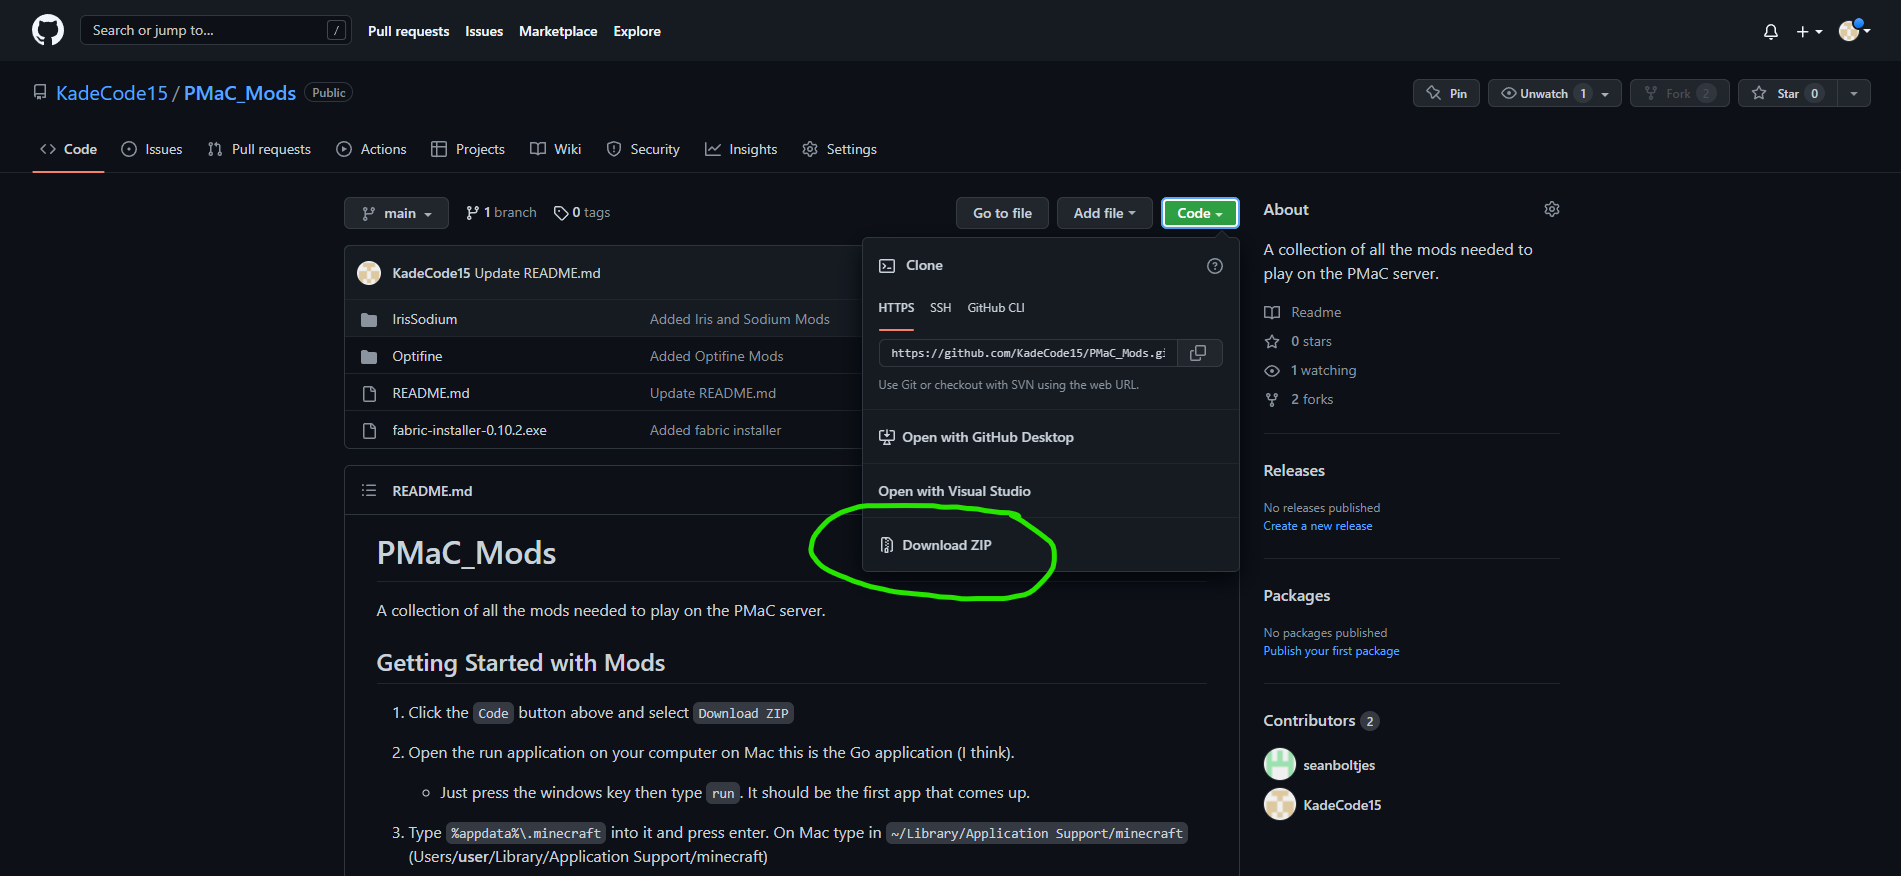
Task: Click the README.md file icon in file list
Action: [369, 393]
